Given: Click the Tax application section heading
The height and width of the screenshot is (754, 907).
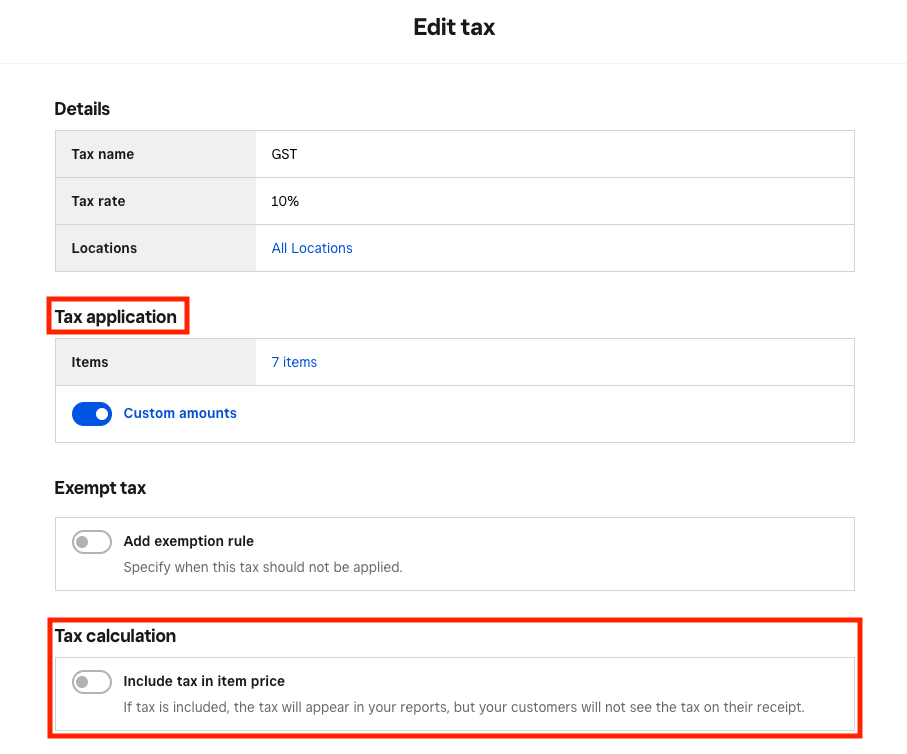Looking at the screenshot, I should (x=116, y=317).
